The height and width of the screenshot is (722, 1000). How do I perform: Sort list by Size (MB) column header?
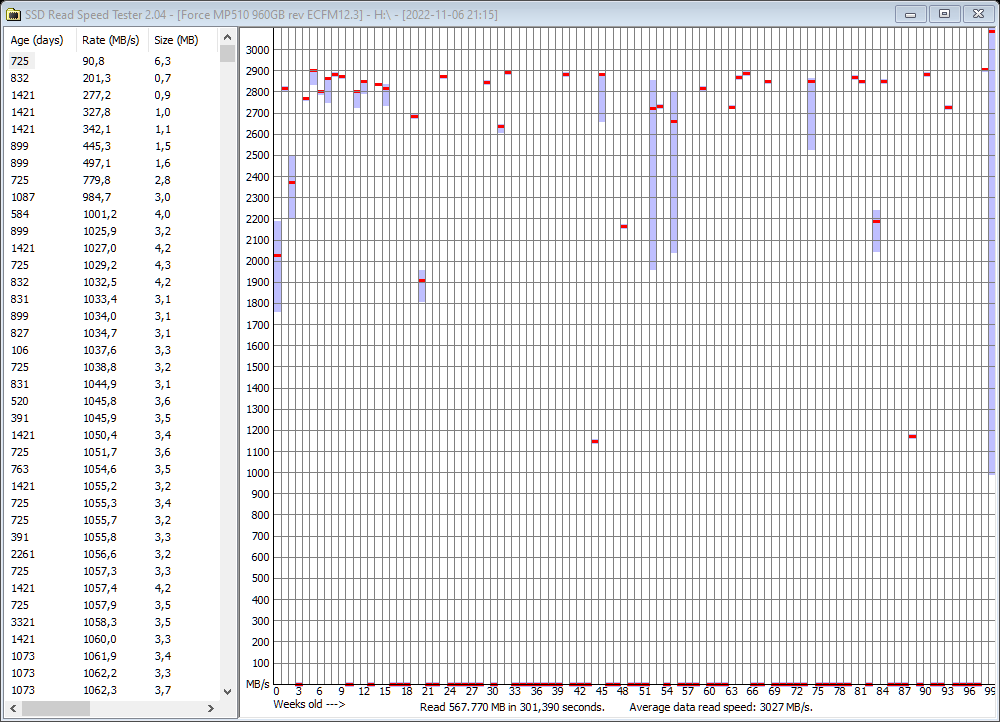coord(183,40)
